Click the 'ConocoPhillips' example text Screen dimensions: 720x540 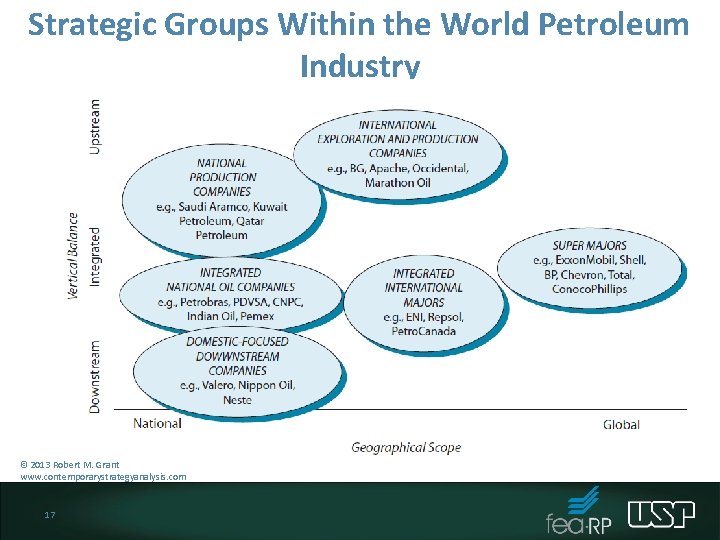[x=590, y=289]
